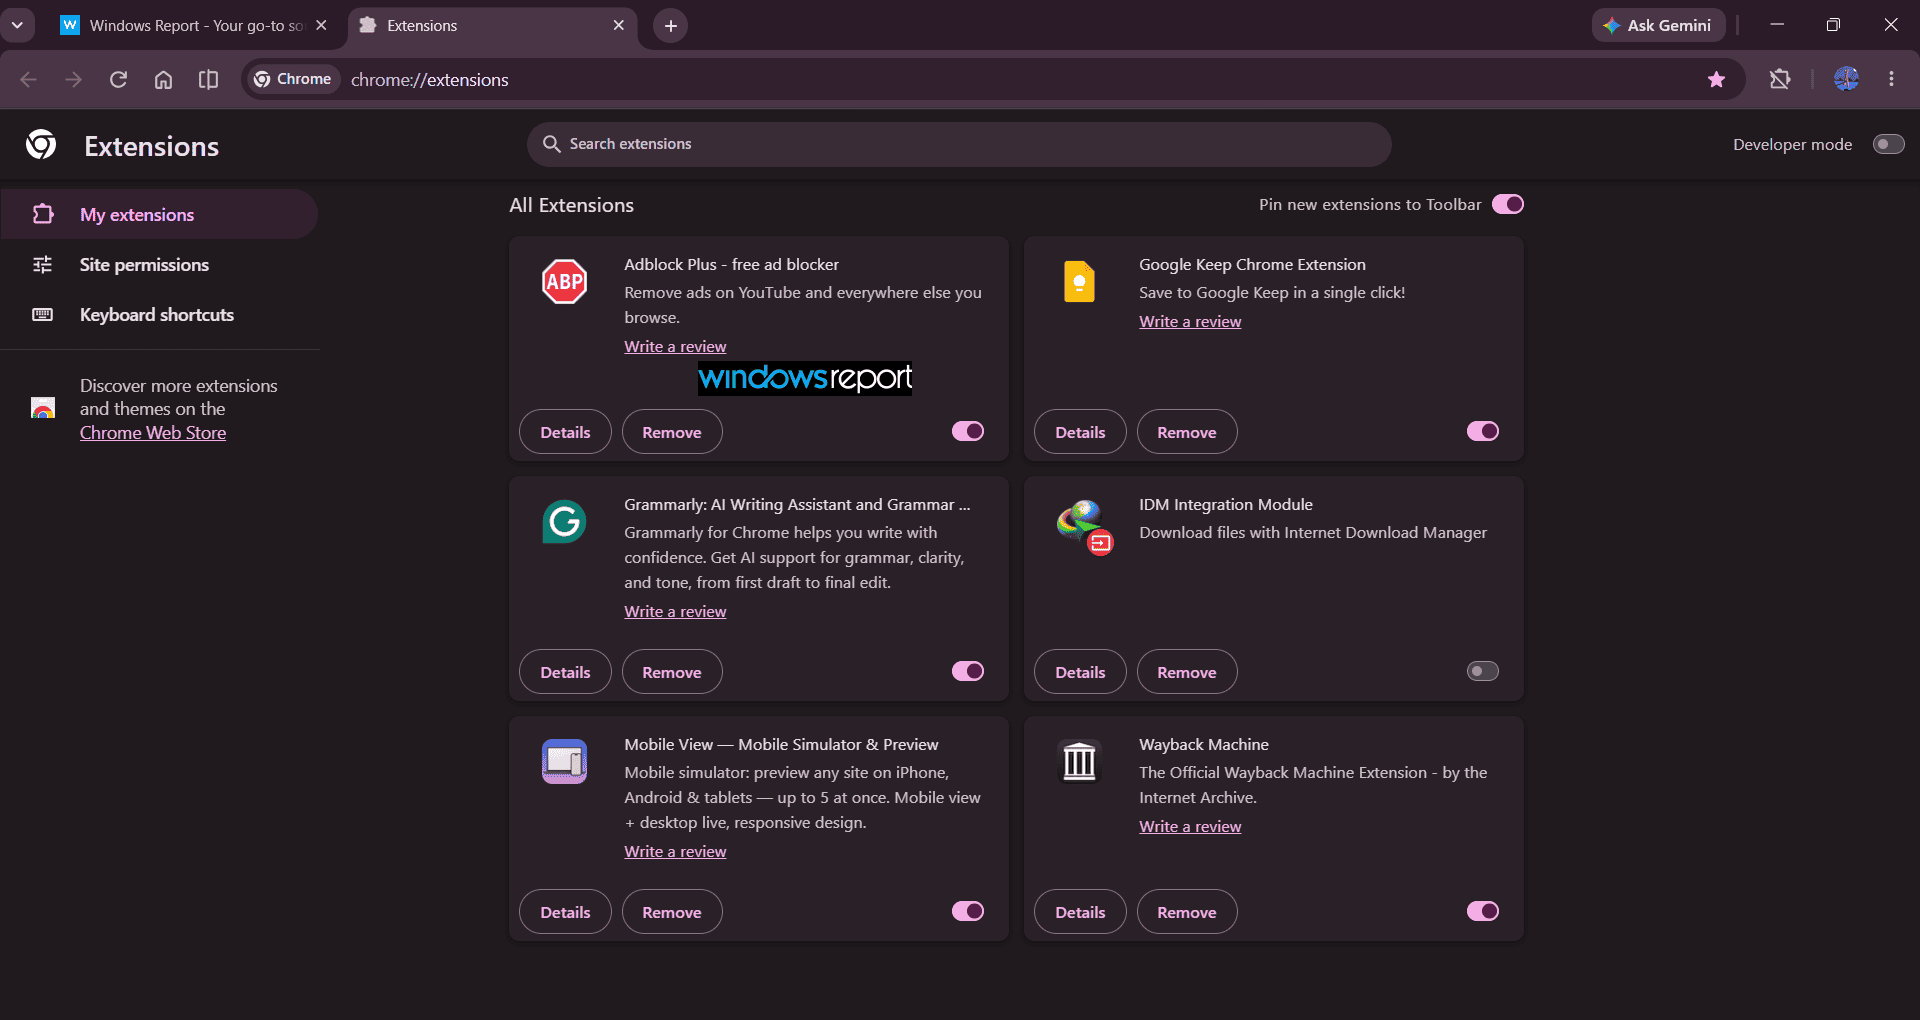Disable the Mobile View extension
Image resolution: width=1920 pixels, height=1020 pixels.
pos(968,911)
